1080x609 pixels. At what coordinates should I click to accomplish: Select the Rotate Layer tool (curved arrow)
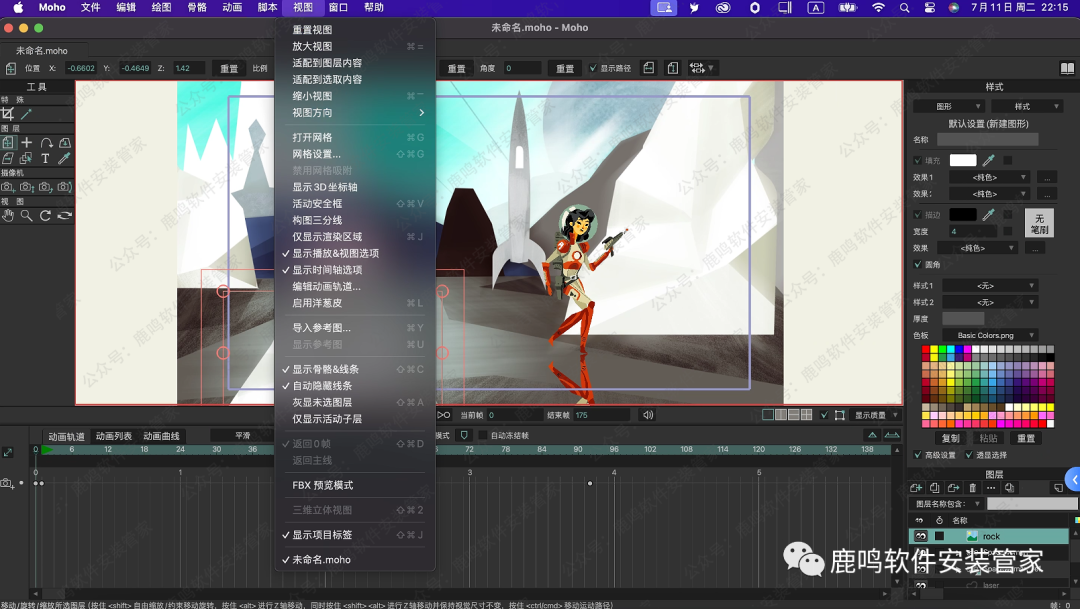pyautogui.click(x=46, y=143)
